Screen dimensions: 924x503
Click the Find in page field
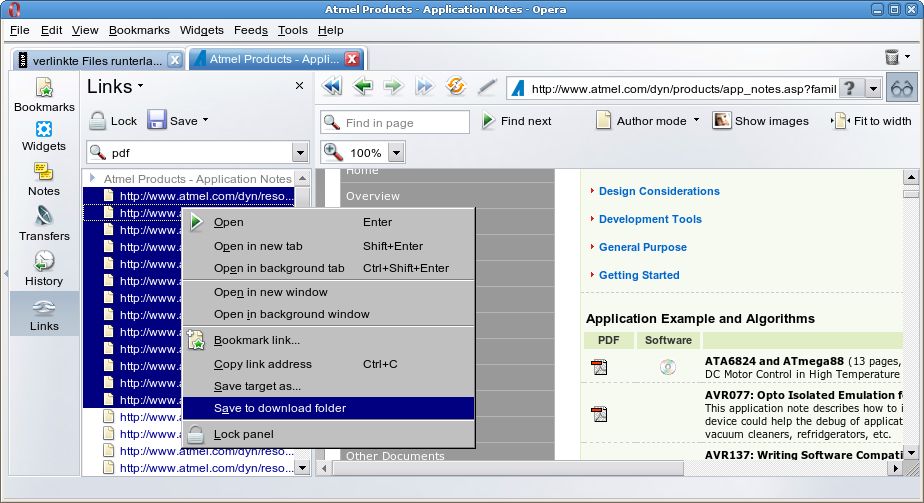pos(395,123)
